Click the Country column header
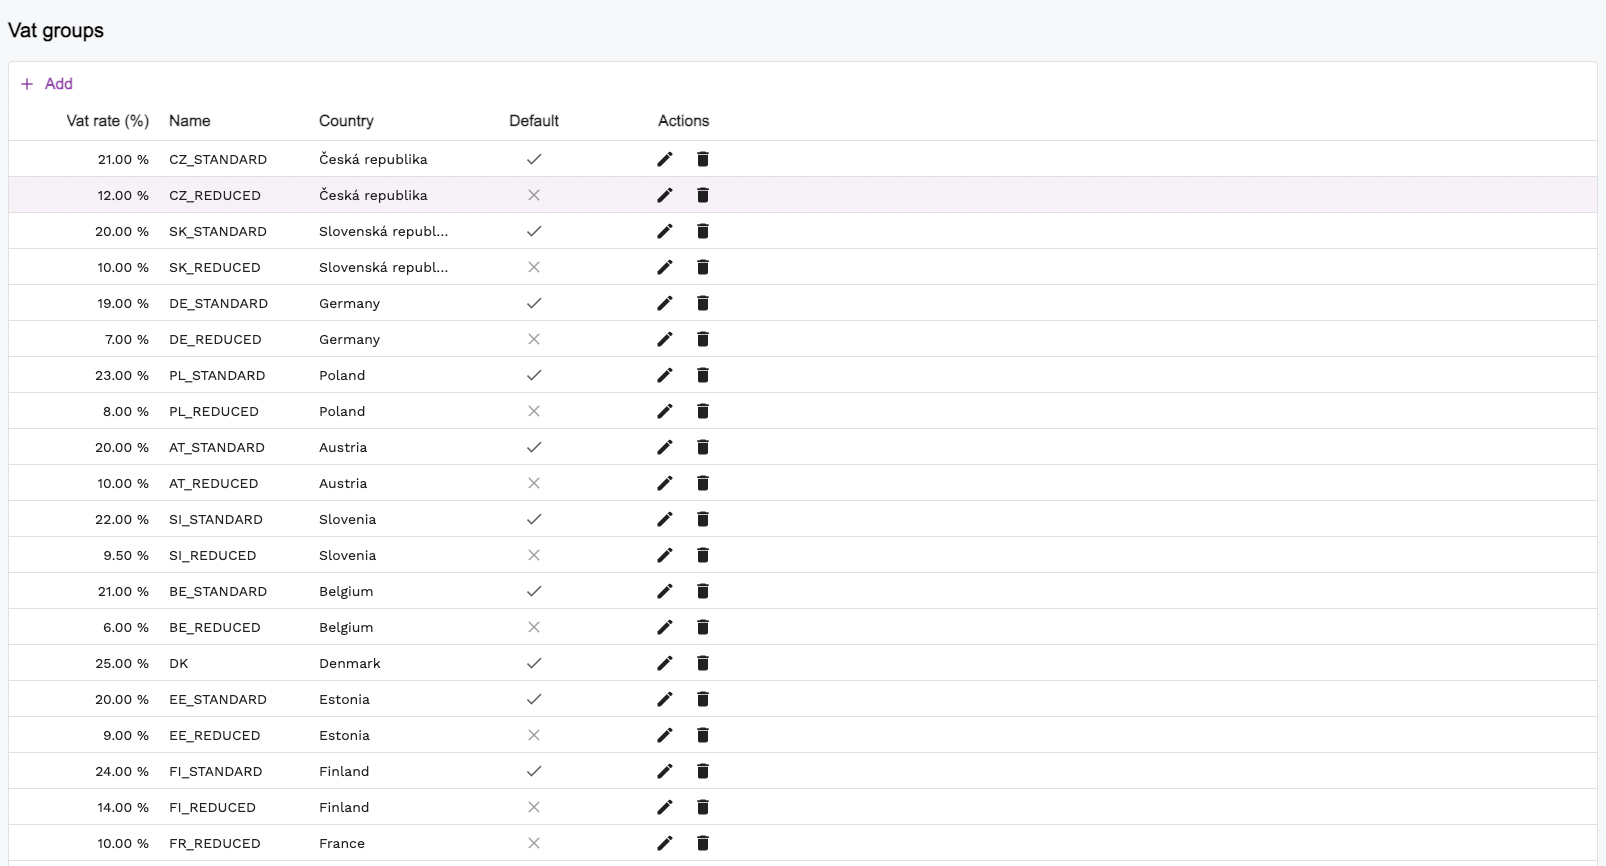 click(x=346, y=121)
